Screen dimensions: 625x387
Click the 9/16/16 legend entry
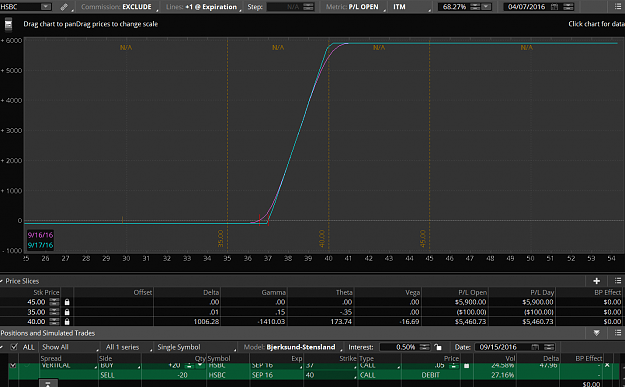[40, 235]
